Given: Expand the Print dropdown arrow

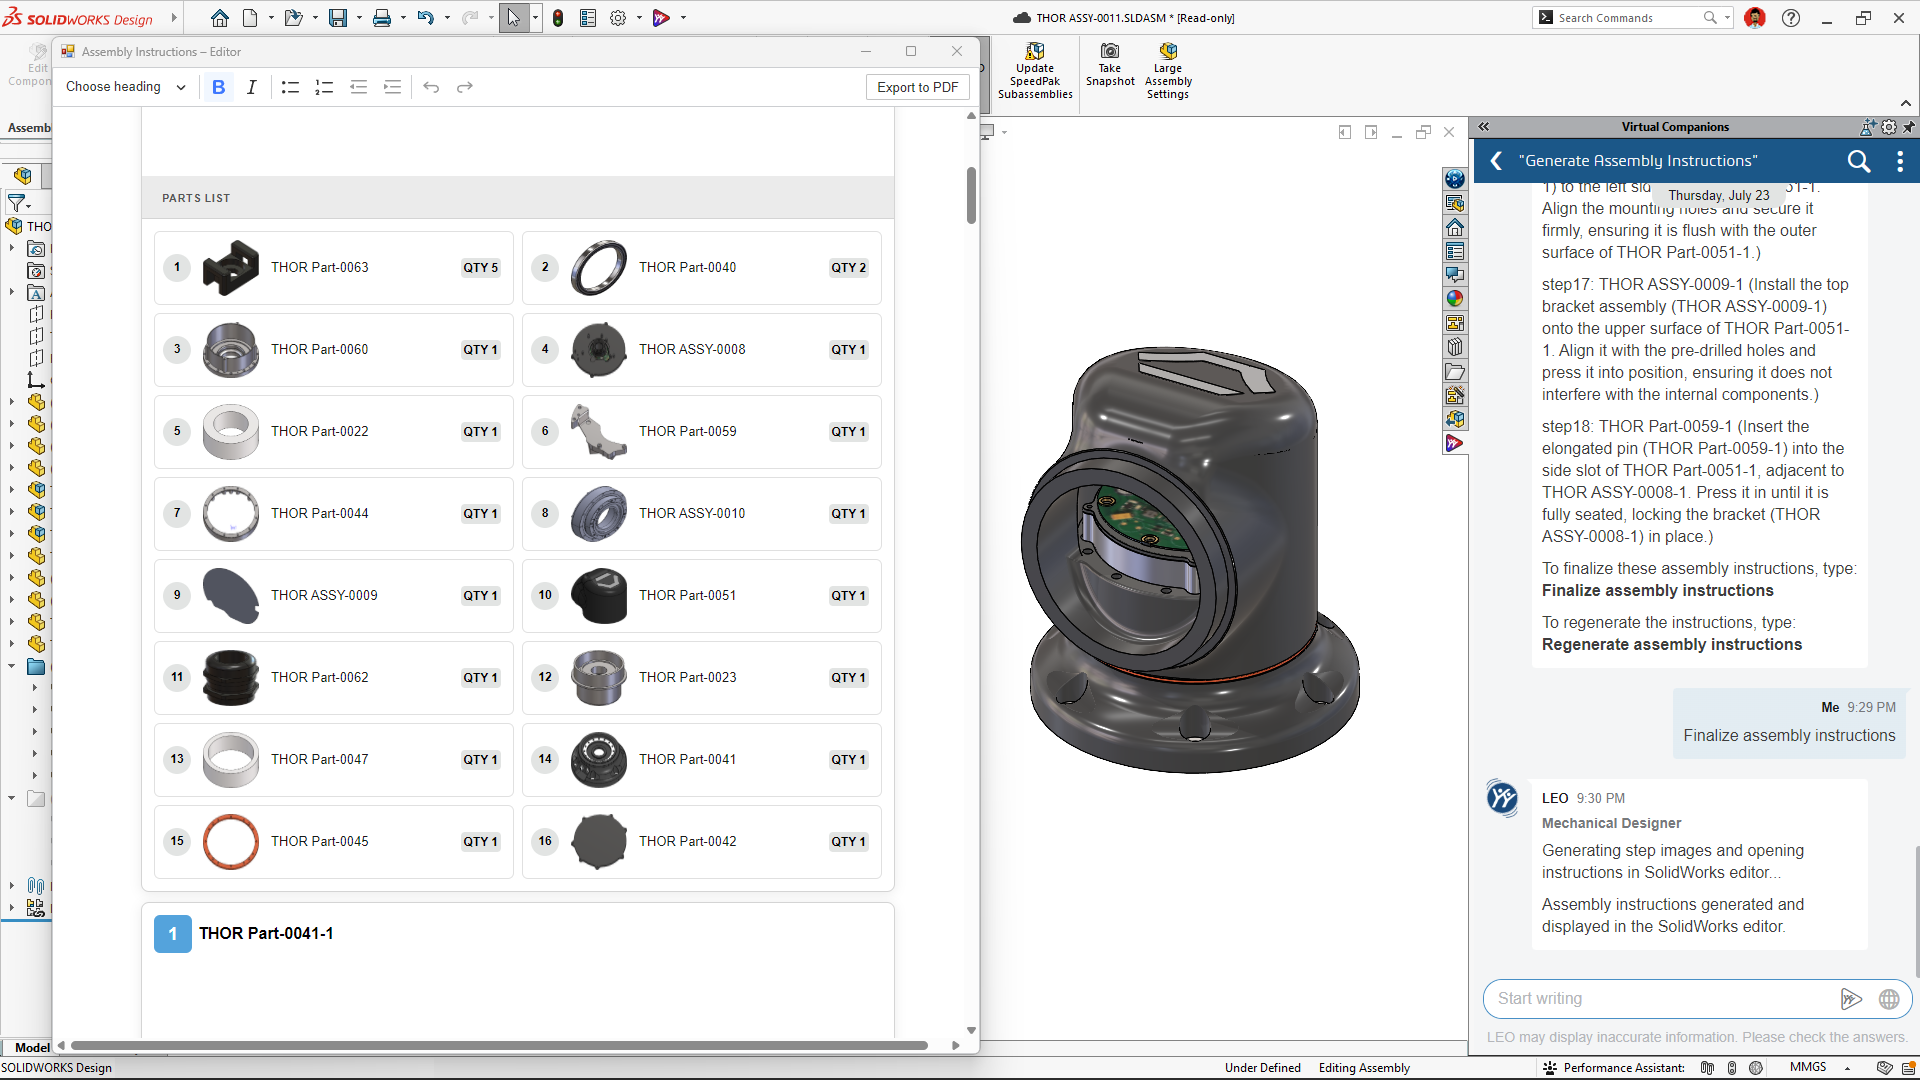Looking at the screenshot, I should (x=403, y=18).
